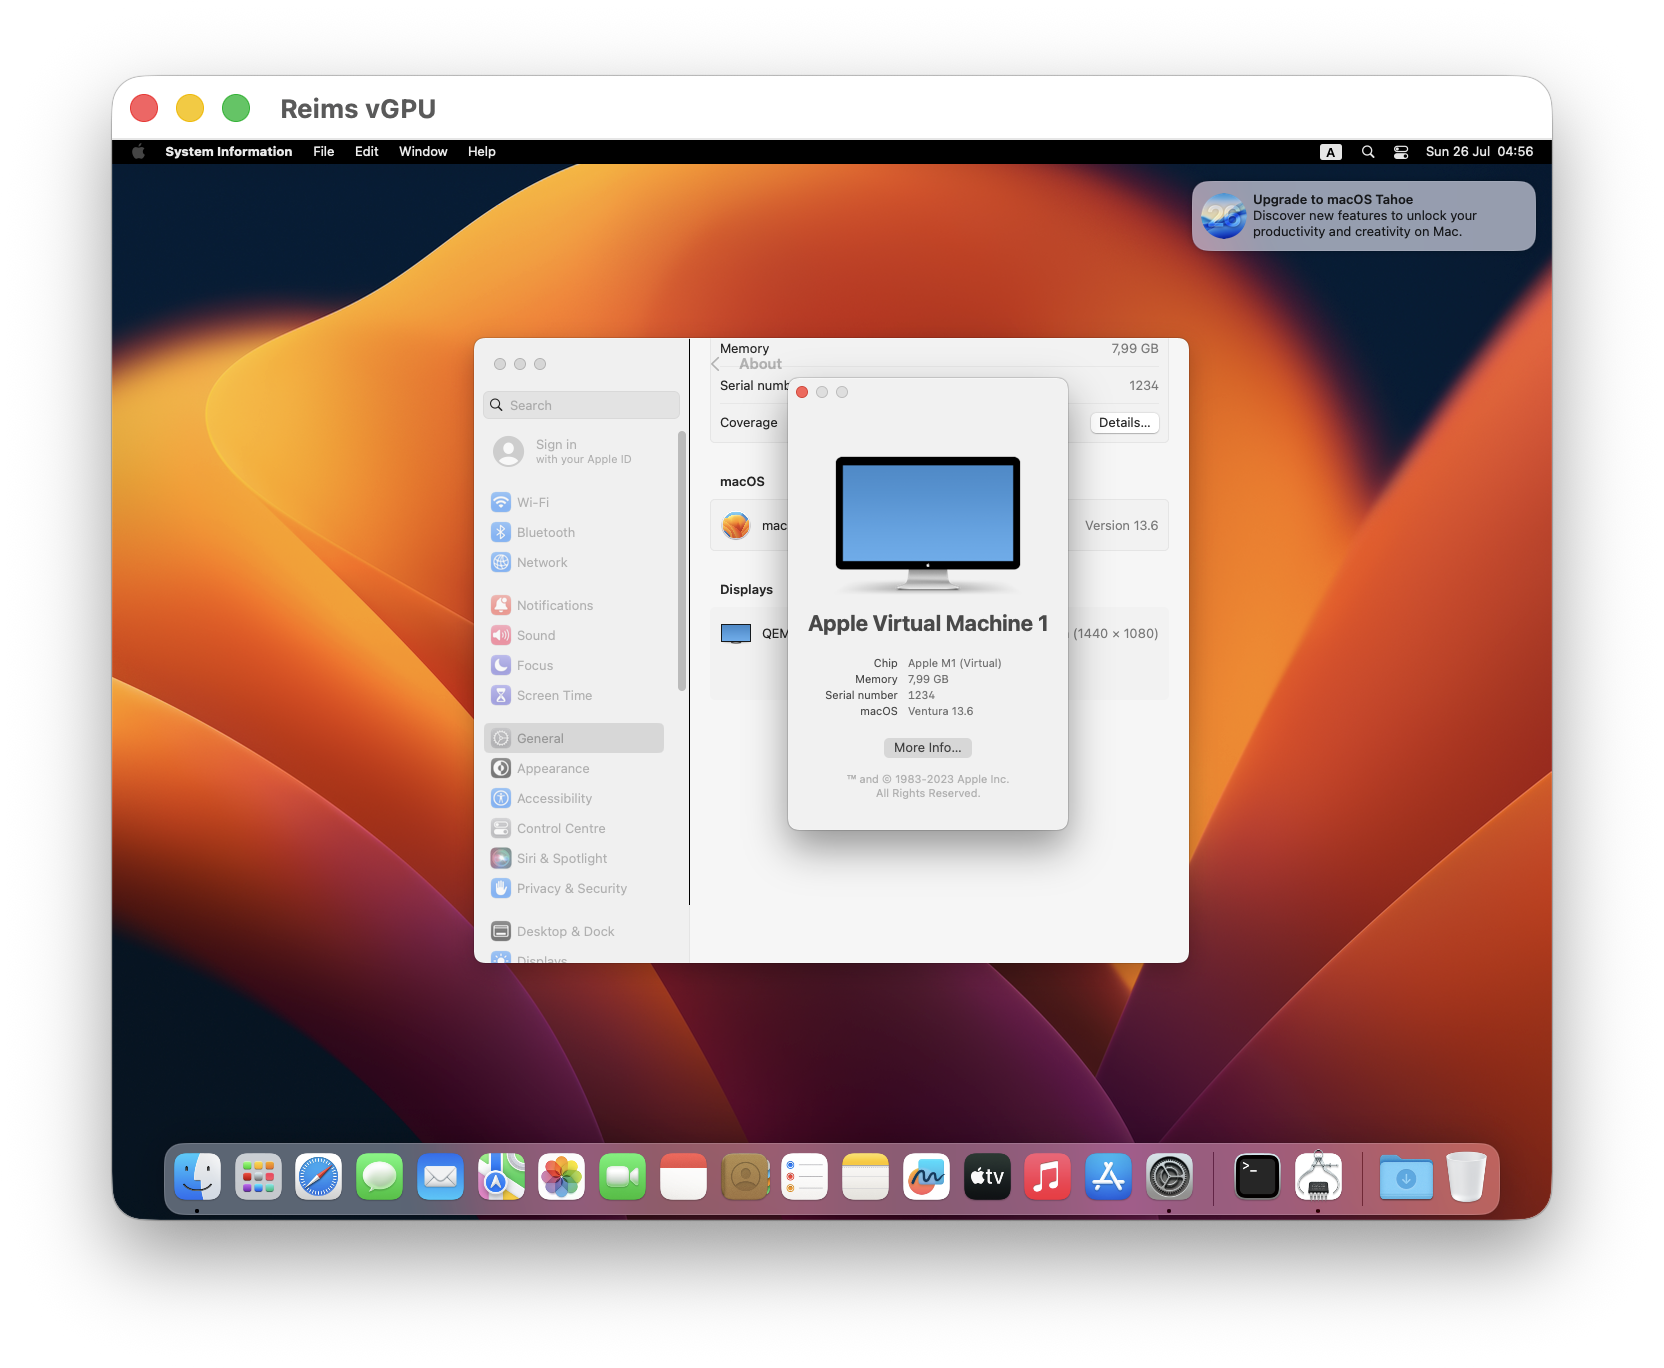1664x1368 pixels.
Task: Go back using the About chevron
Action: tap(716, 364)
